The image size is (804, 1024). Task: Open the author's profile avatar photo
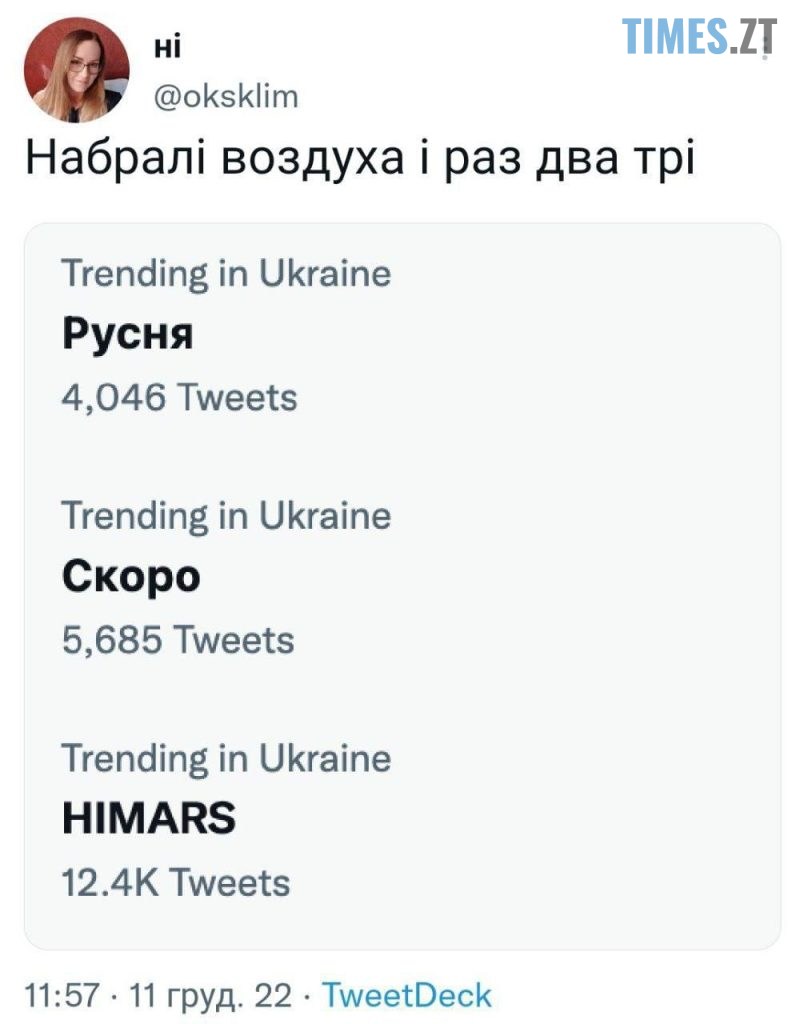point(77,70)
